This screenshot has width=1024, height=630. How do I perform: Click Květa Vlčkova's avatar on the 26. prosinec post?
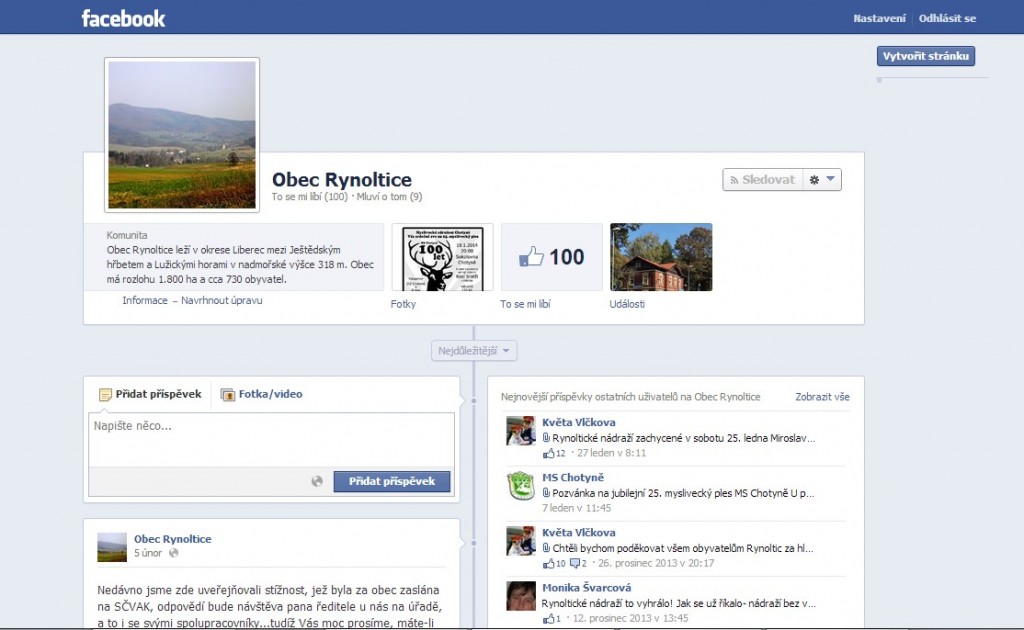tap(520, 541)
